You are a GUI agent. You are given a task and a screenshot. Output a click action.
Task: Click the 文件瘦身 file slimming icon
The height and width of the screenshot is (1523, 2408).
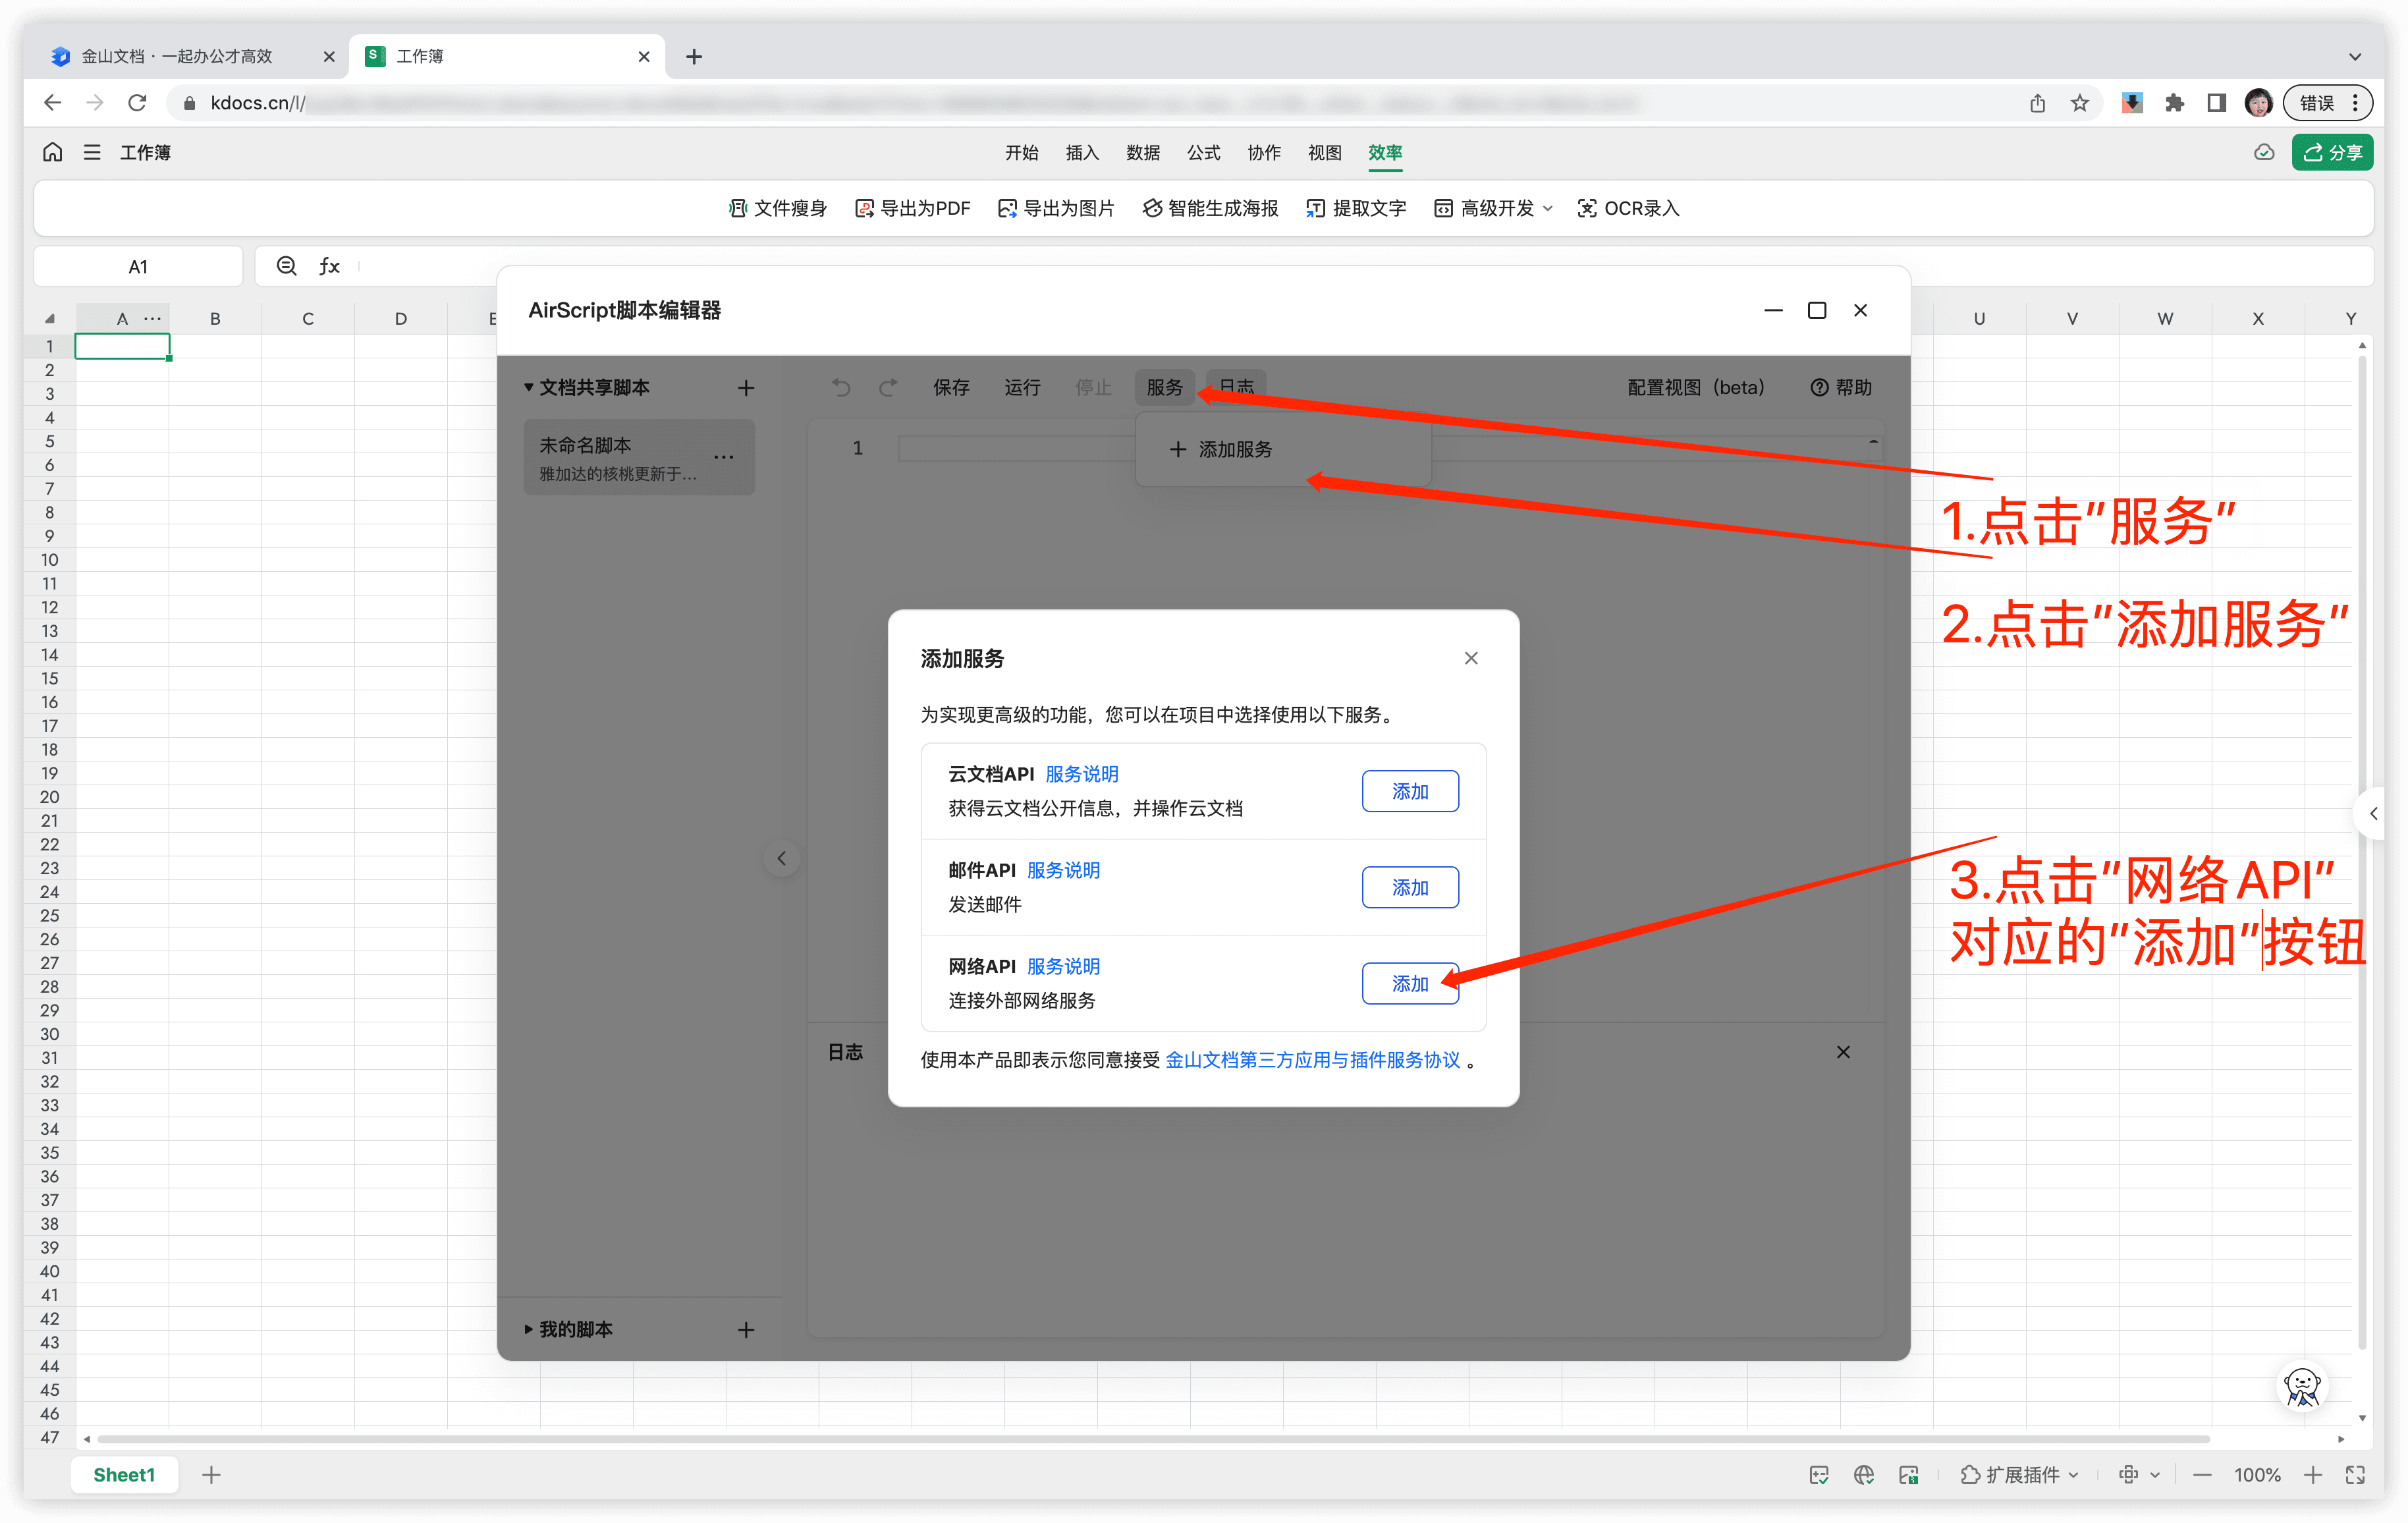(738, 208)
